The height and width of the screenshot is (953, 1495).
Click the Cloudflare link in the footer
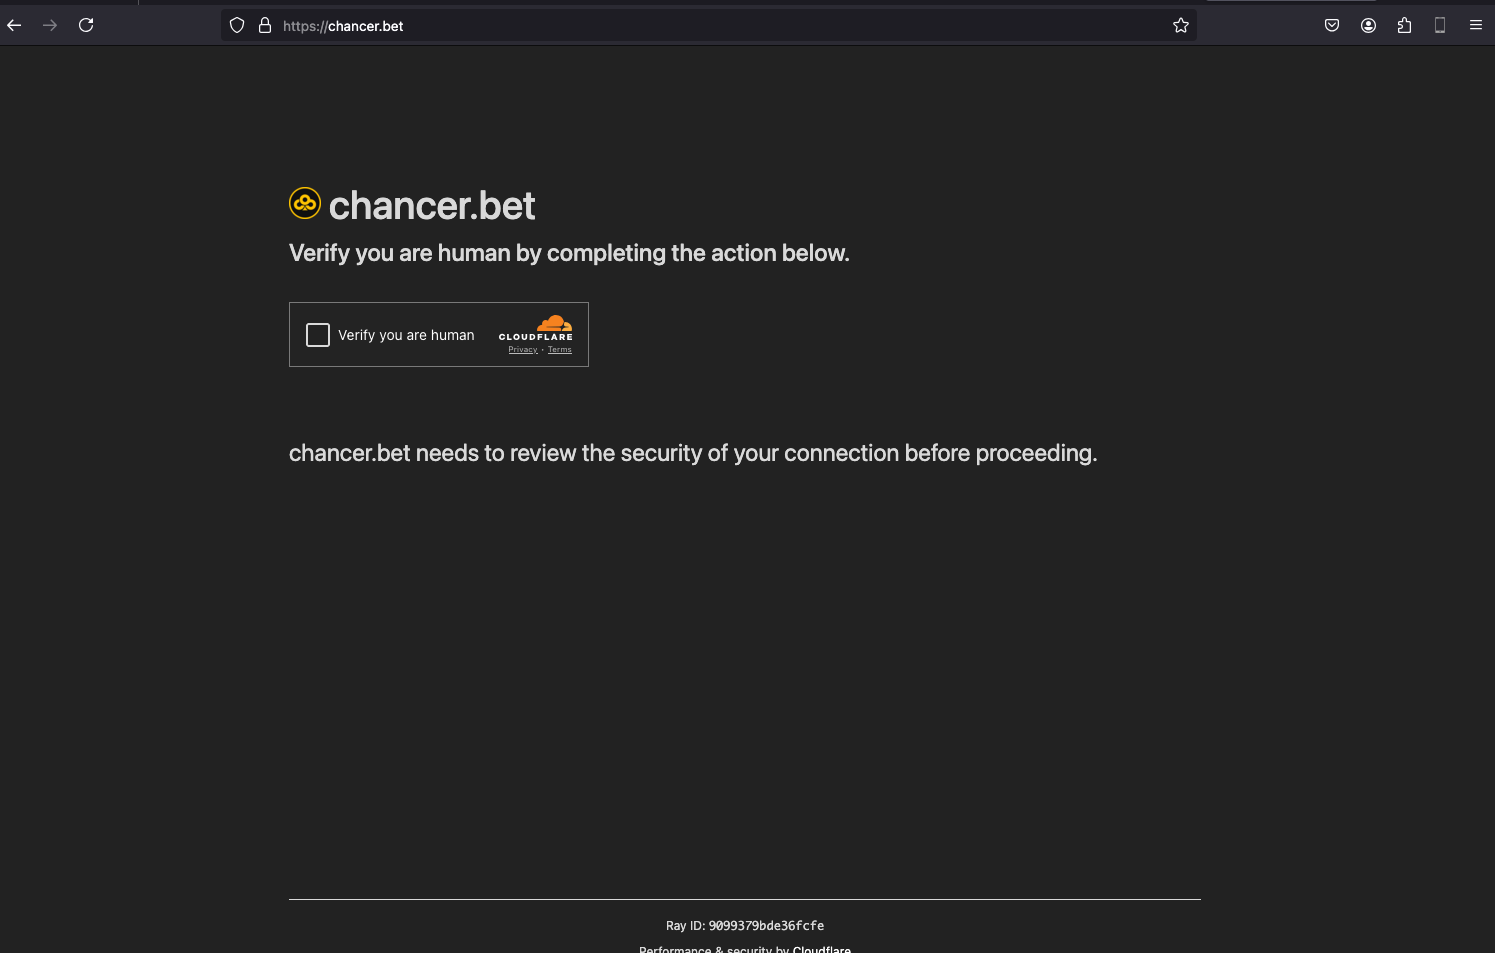[821, 948]
